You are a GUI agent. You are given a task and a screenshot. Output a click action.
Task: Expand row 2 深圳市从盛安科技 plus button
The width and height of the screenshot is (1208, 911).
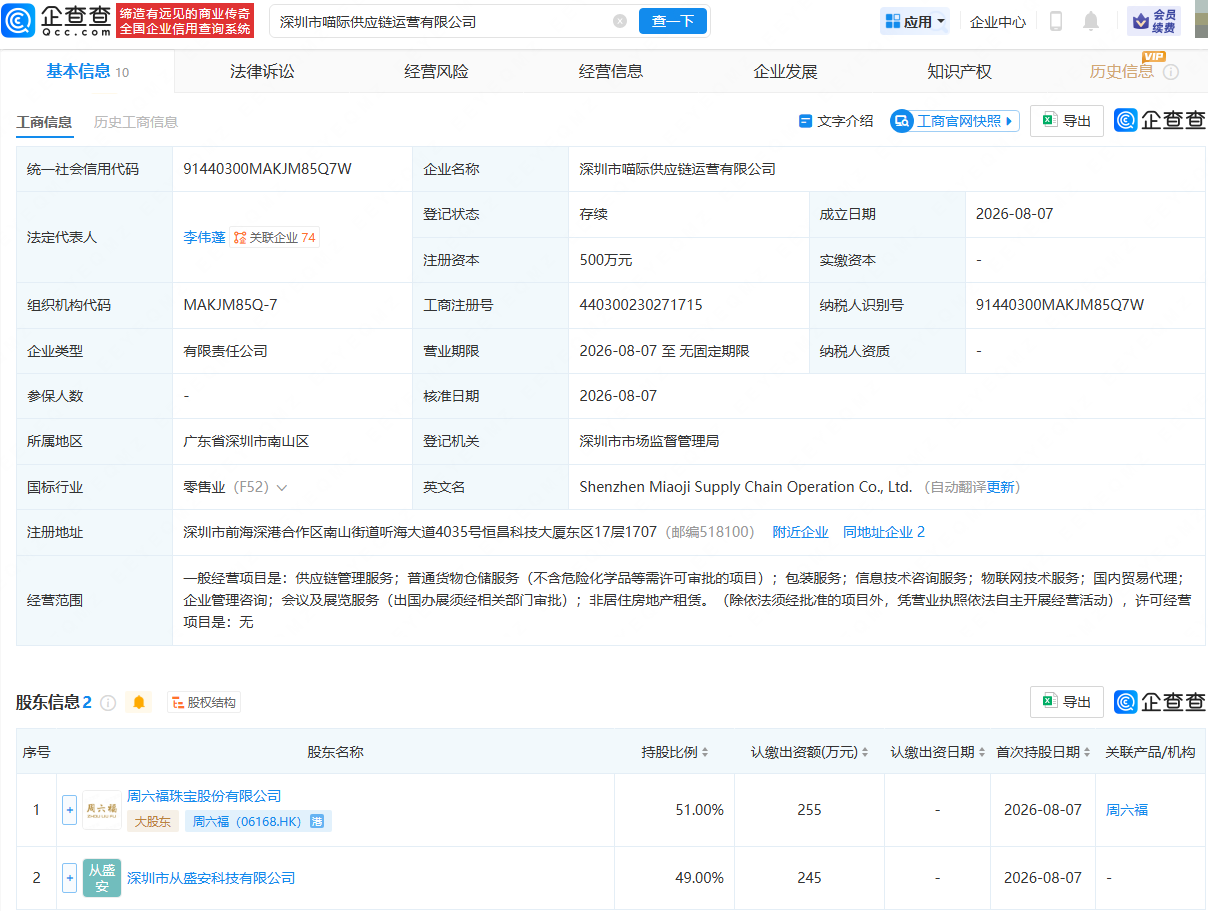[x=70, y=878]
